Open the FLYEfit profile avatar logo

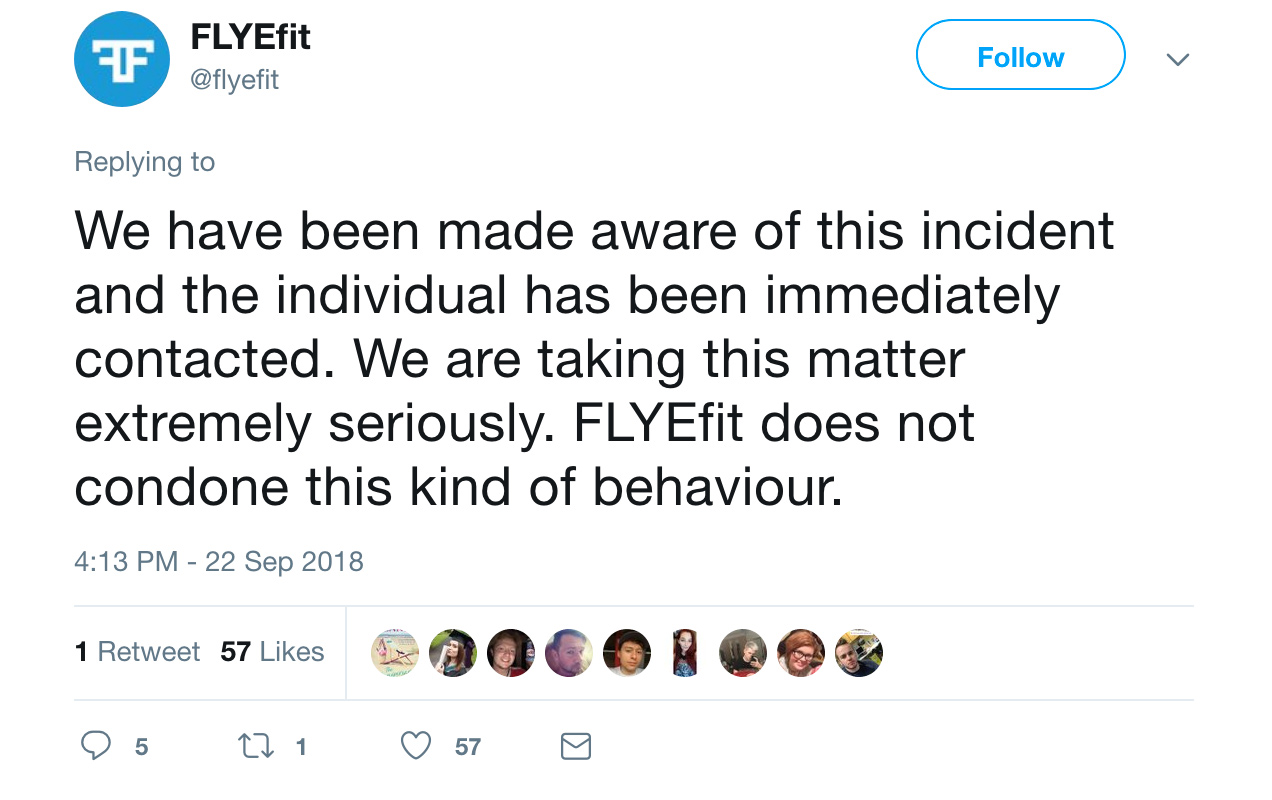coord(121,59)
